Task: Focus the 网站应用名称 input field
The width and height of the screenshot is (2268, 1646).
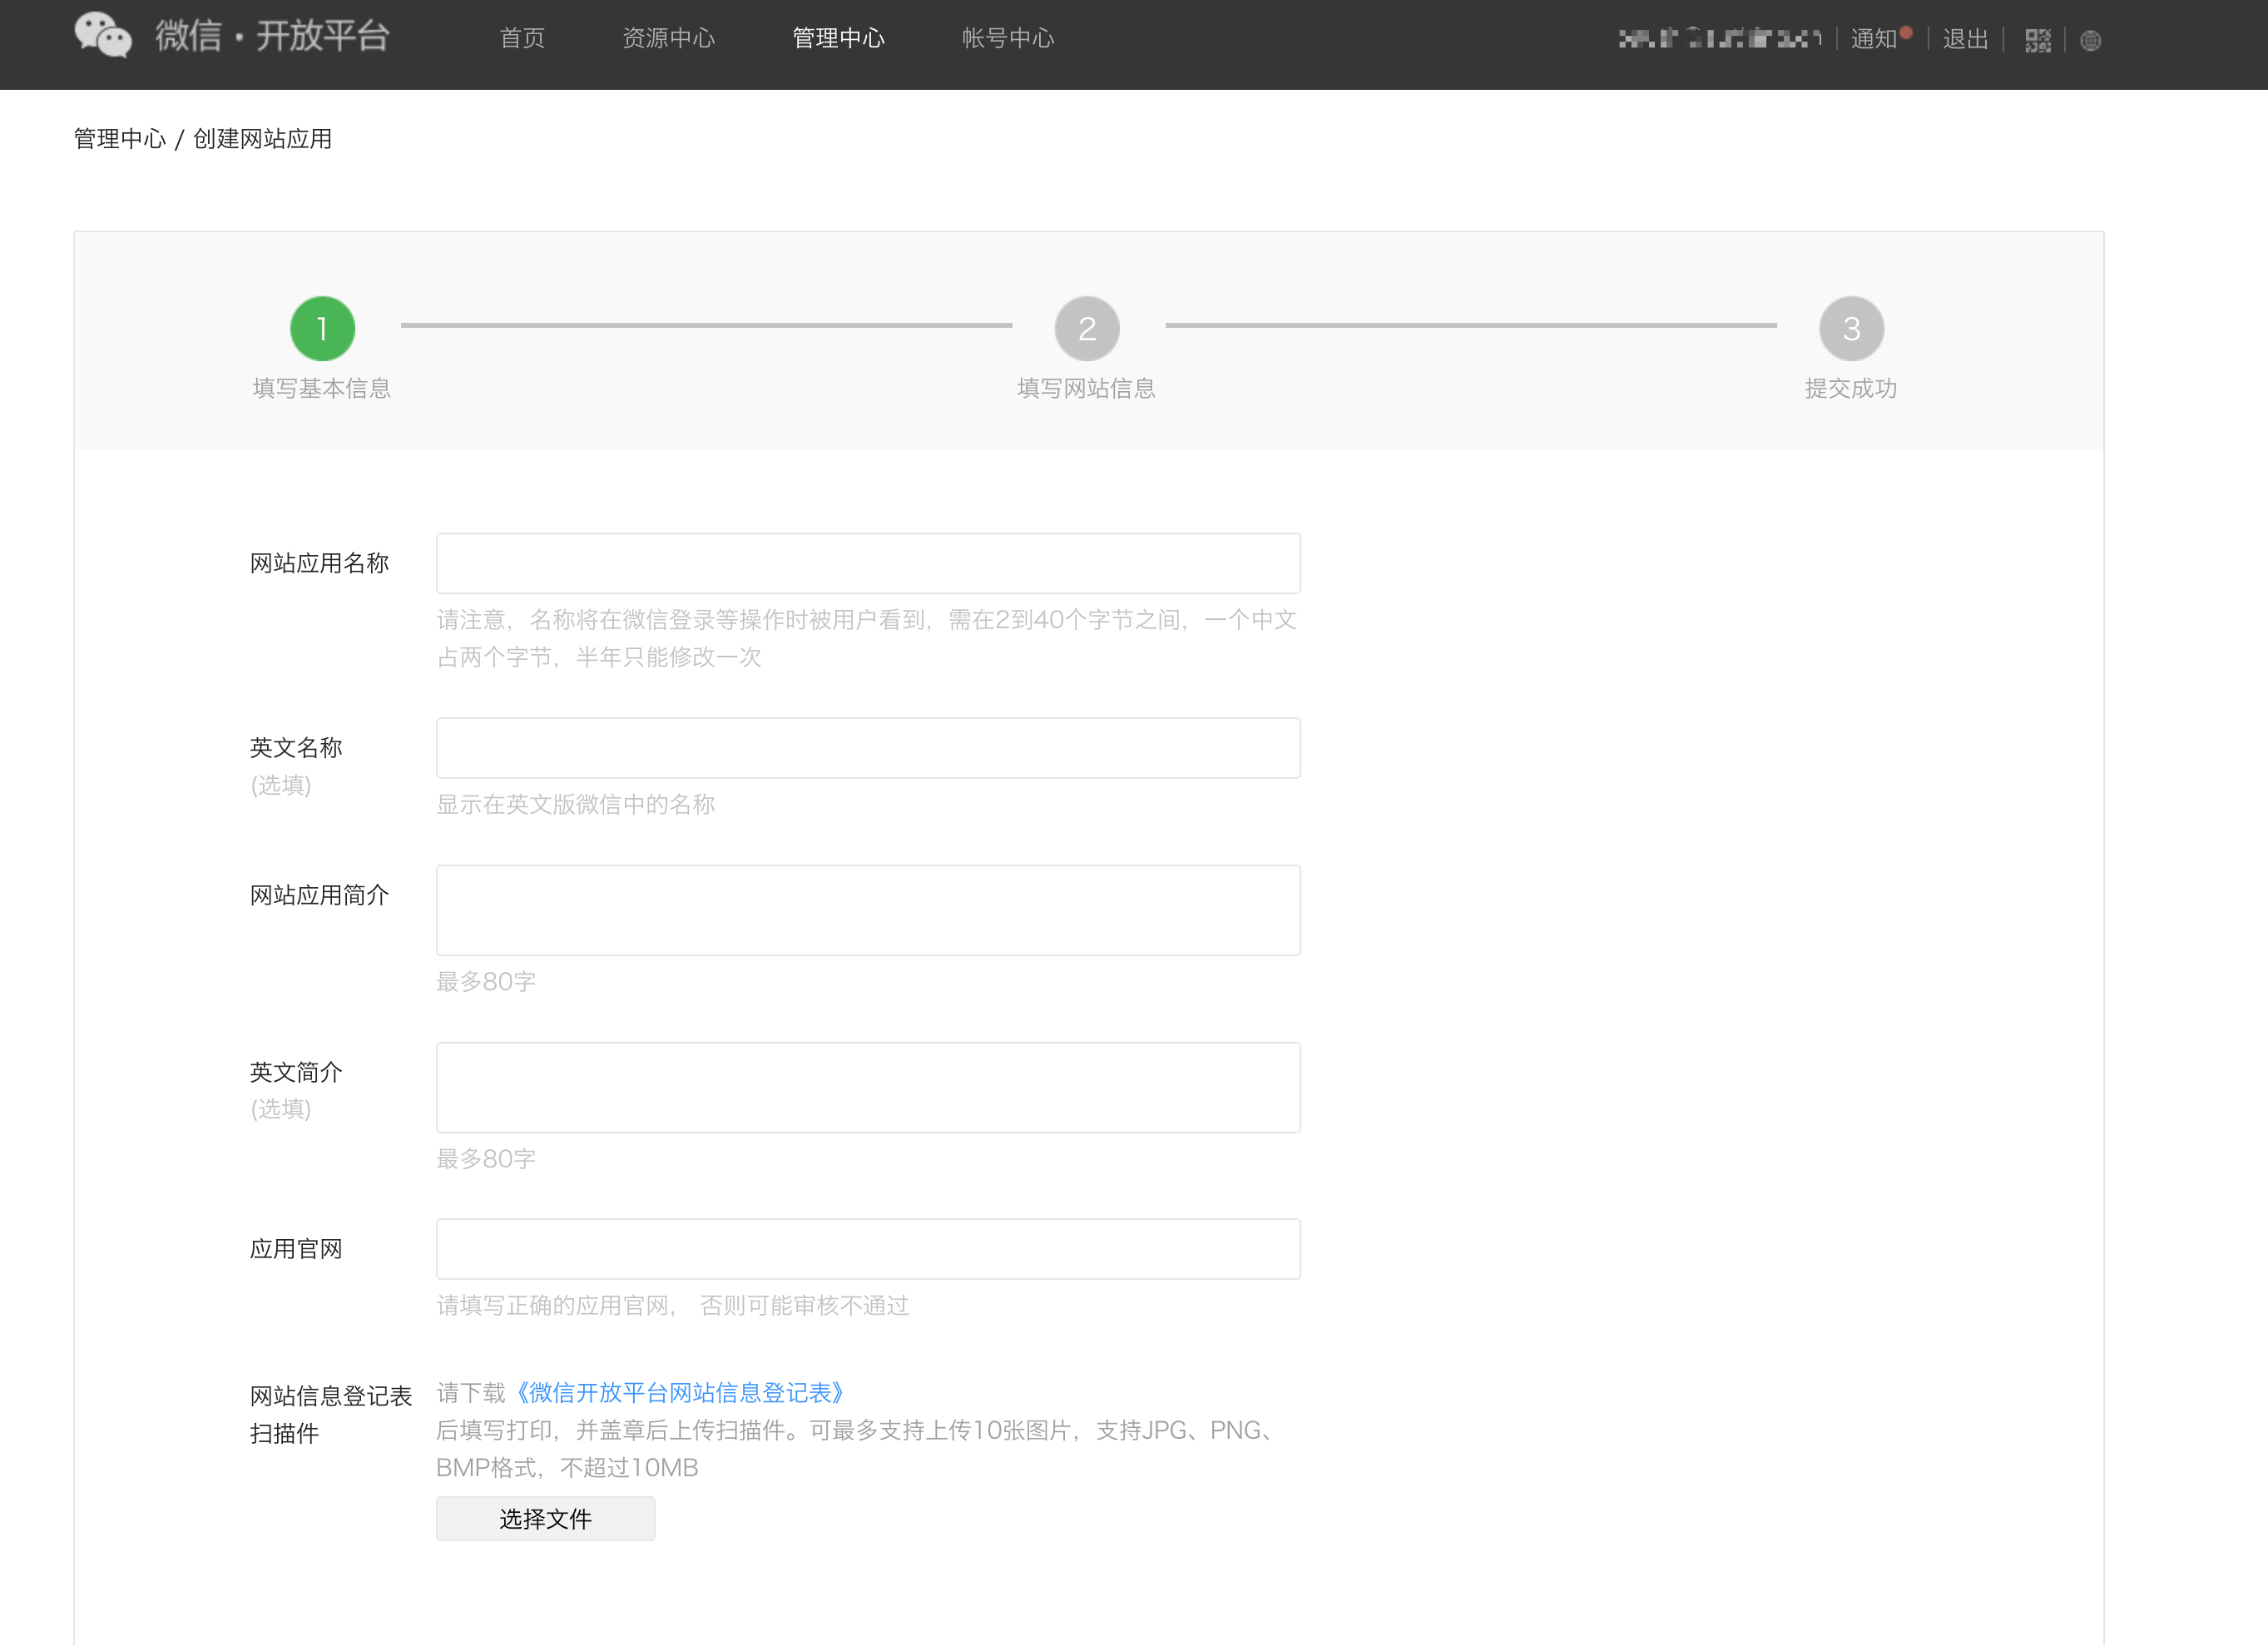Action: [867, 563]
